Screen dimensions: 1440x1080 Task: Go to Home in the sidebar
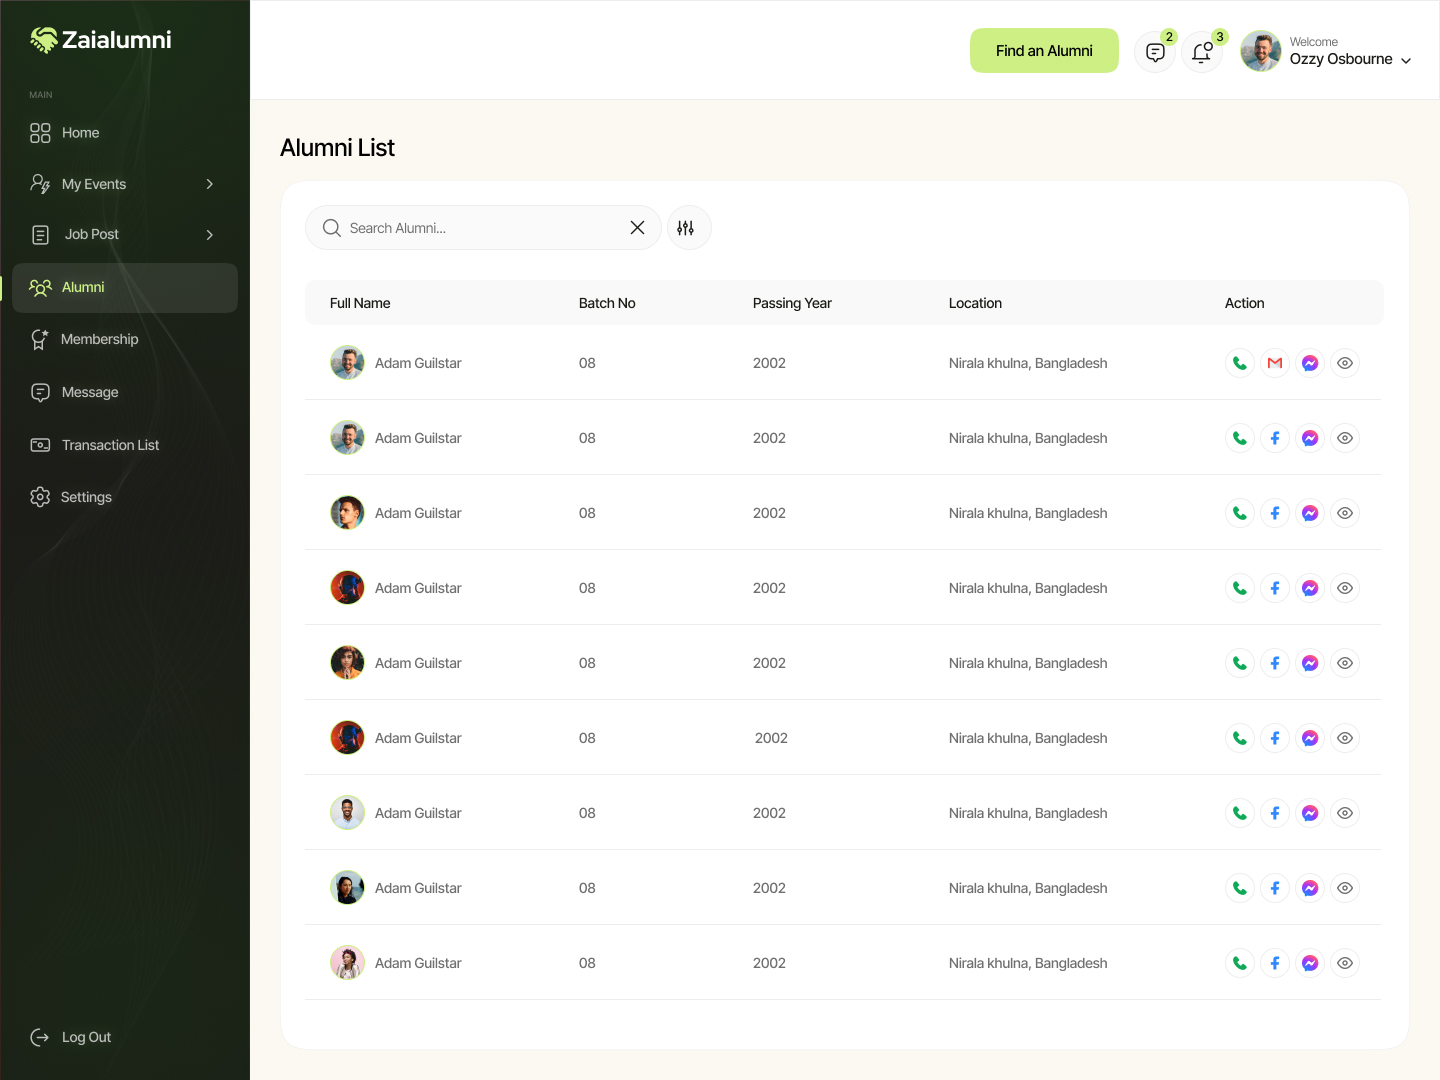pos(80,132)
